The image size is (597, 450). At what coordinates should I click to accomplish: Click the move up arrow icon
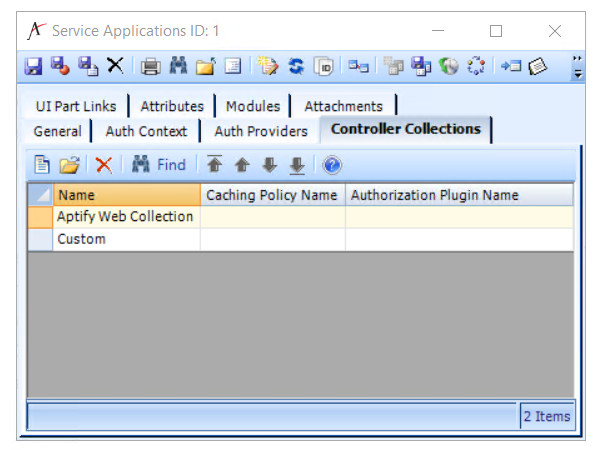(x=242, y=165)
